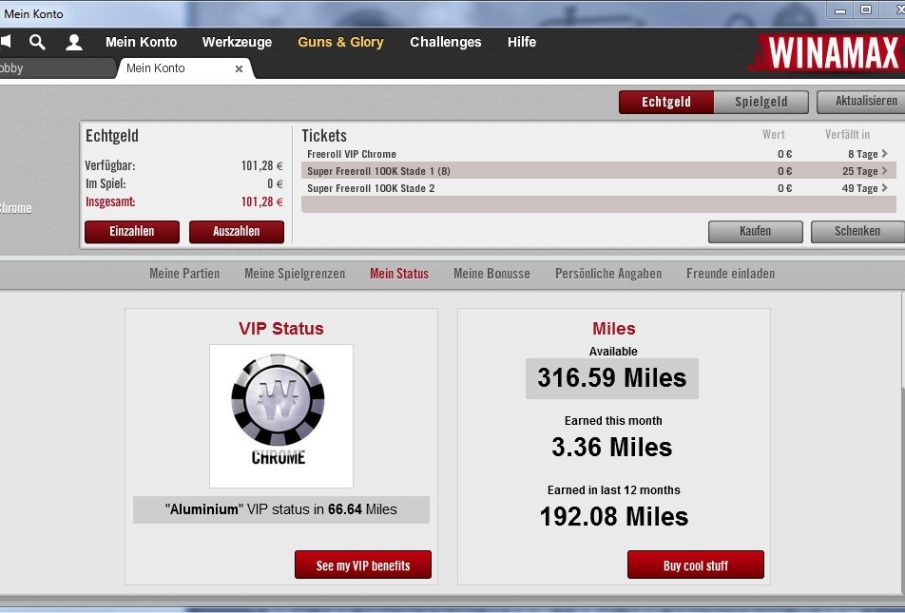Close the Mein Konto tab

click(x=239, y=69)
